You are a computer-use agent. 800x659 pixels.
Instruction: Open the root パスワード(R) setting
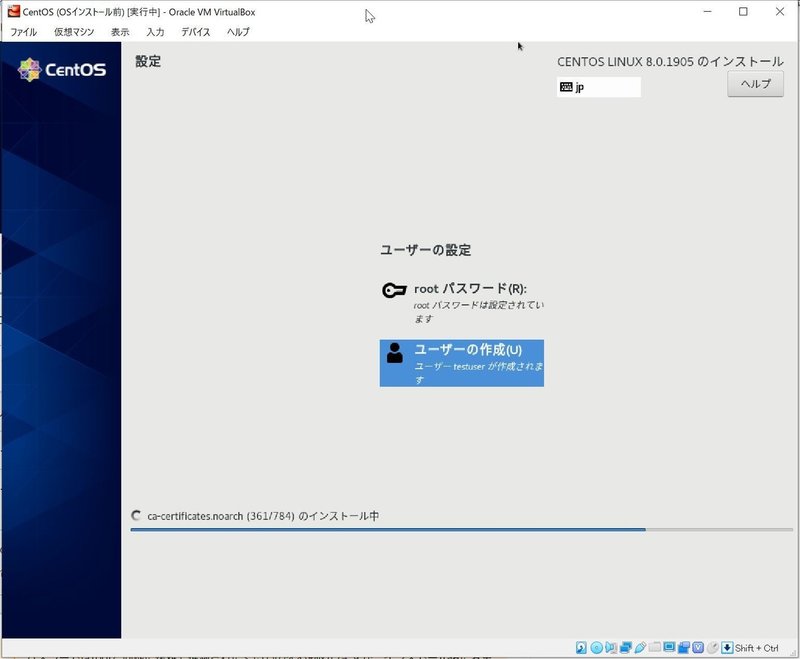462,303
